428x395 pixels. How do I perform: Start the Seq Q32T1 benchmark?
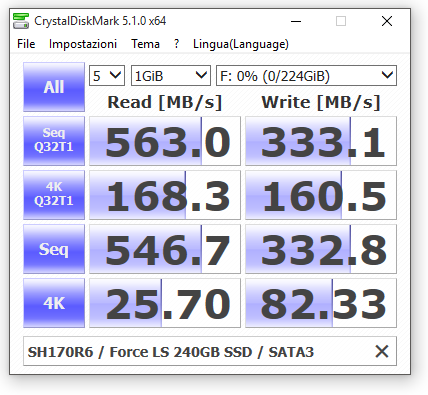click(x=54, y=141)
